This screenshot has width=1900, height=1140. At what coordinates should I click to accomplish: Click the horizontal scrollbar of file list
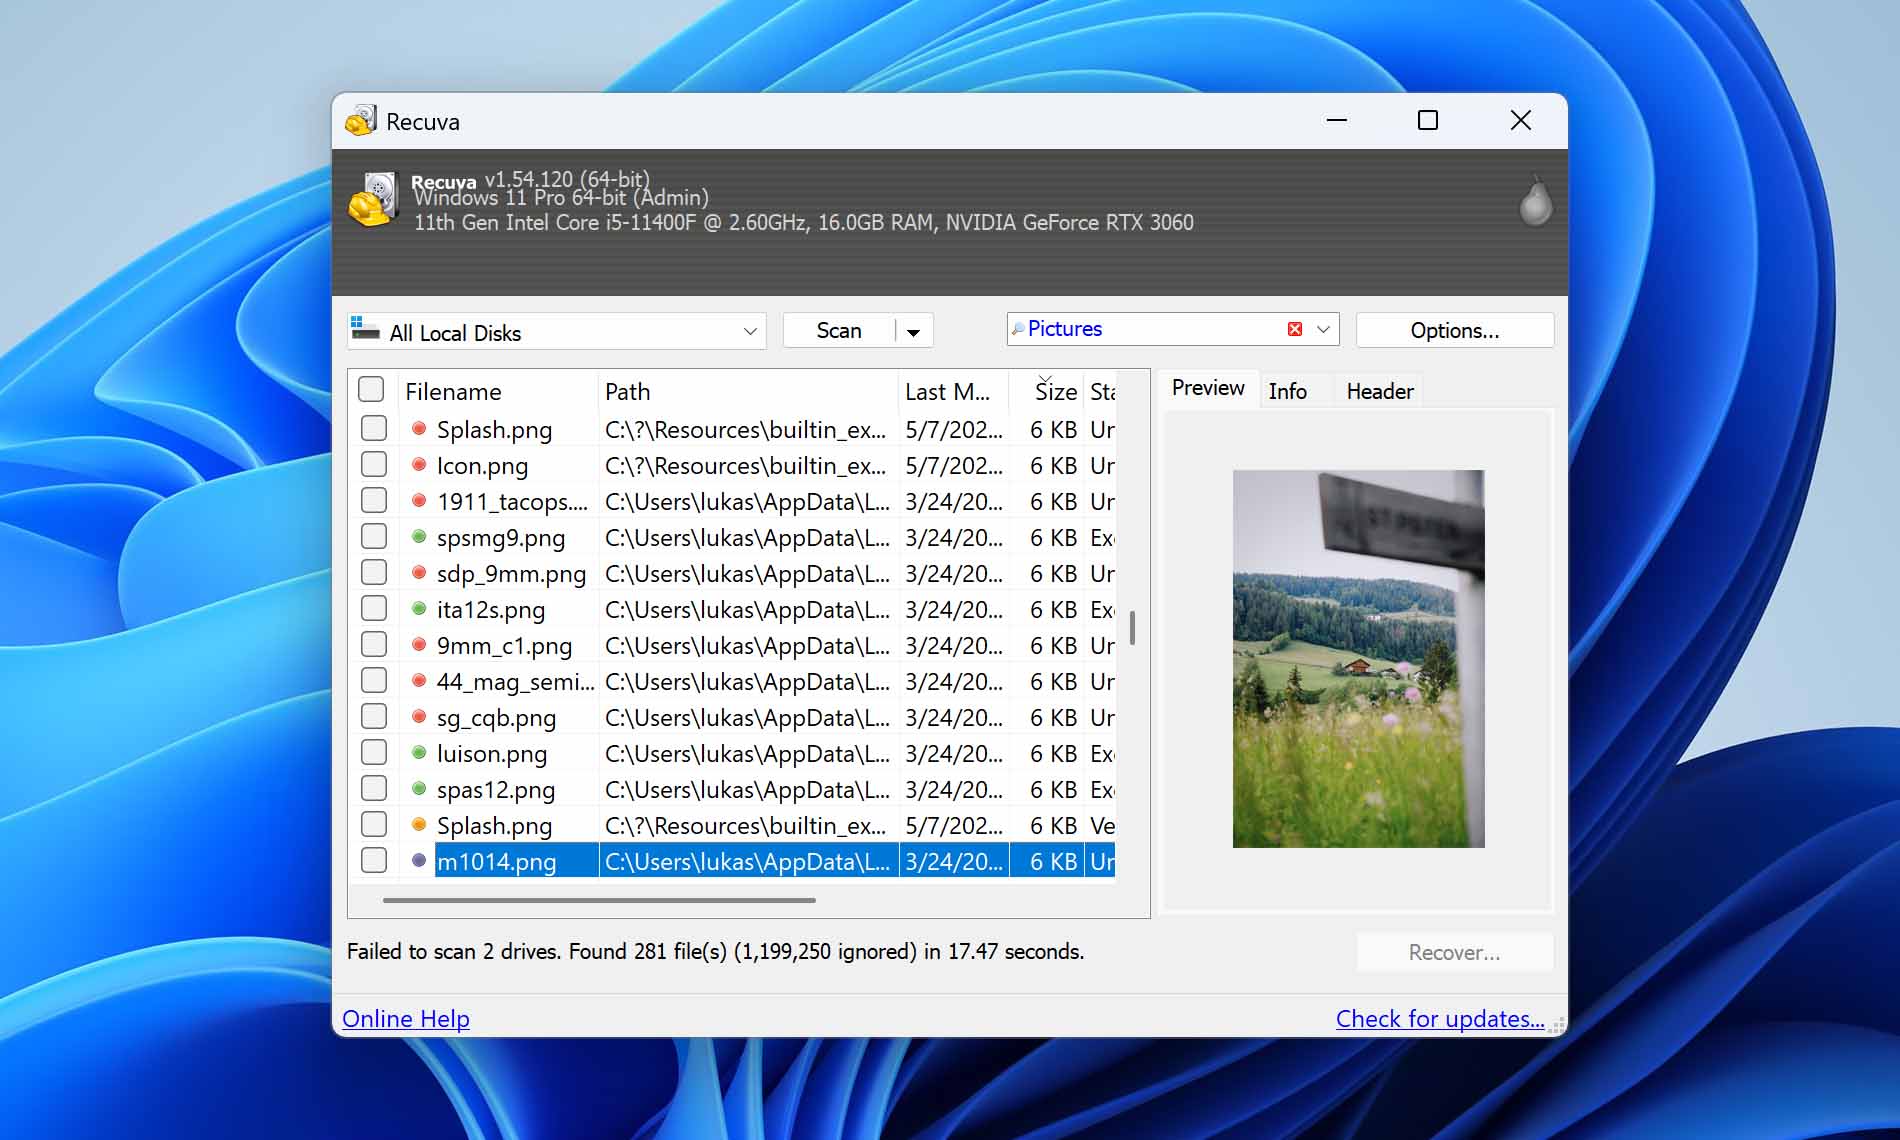pos(599,900)
